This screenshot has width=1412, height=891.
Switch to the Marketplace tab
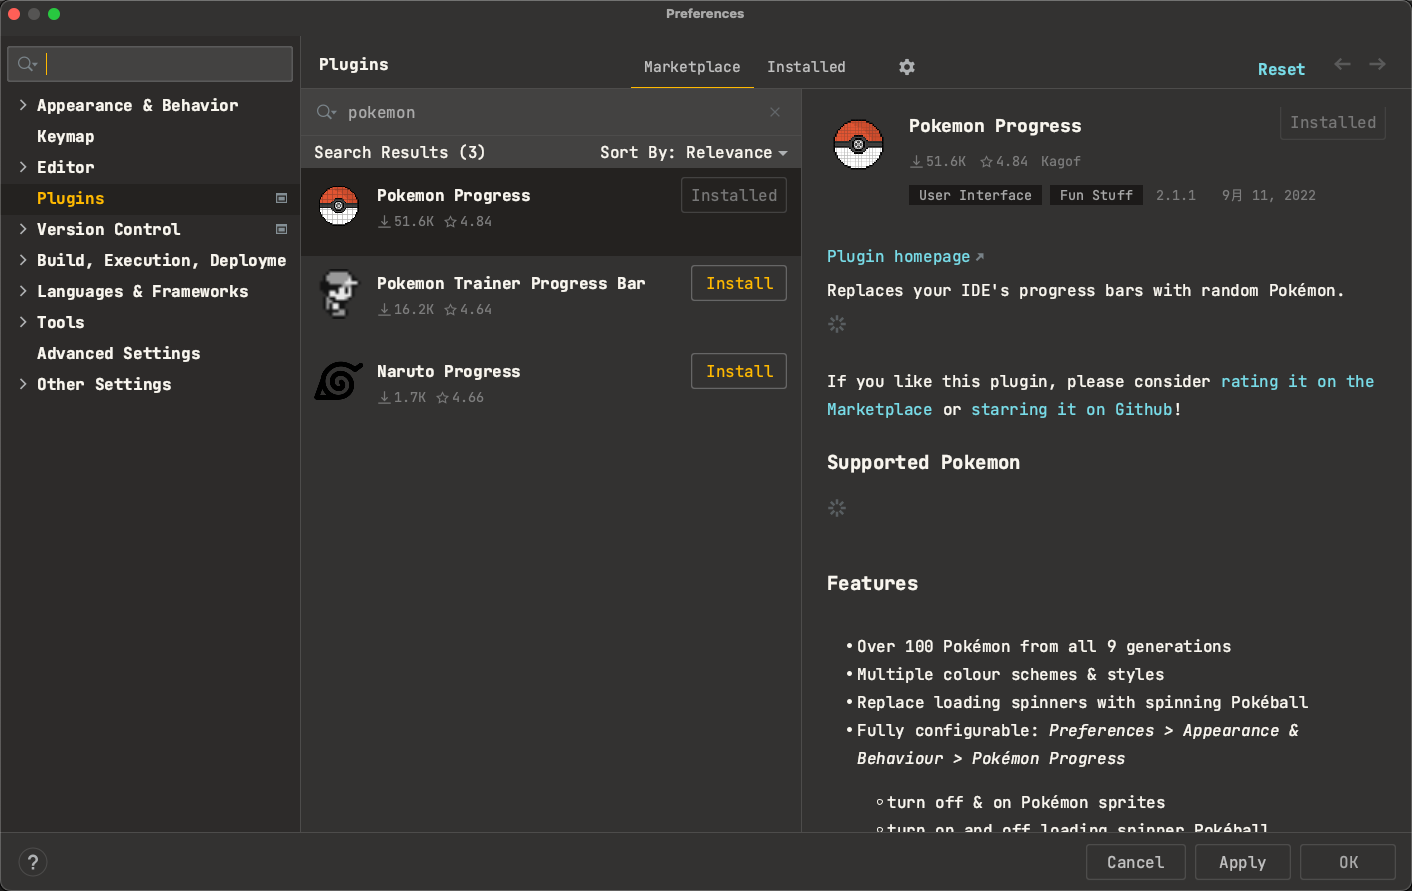tap(692, 67)
